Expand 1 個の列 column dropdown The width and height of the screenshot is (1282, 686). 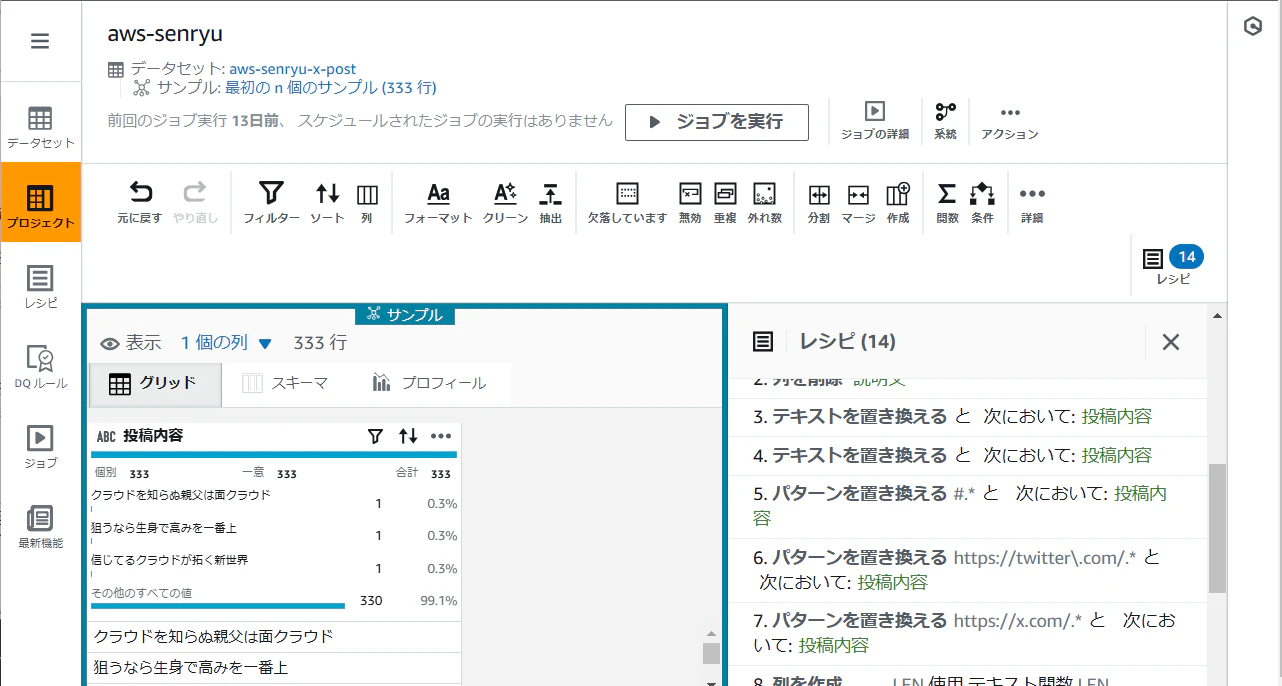226,343
